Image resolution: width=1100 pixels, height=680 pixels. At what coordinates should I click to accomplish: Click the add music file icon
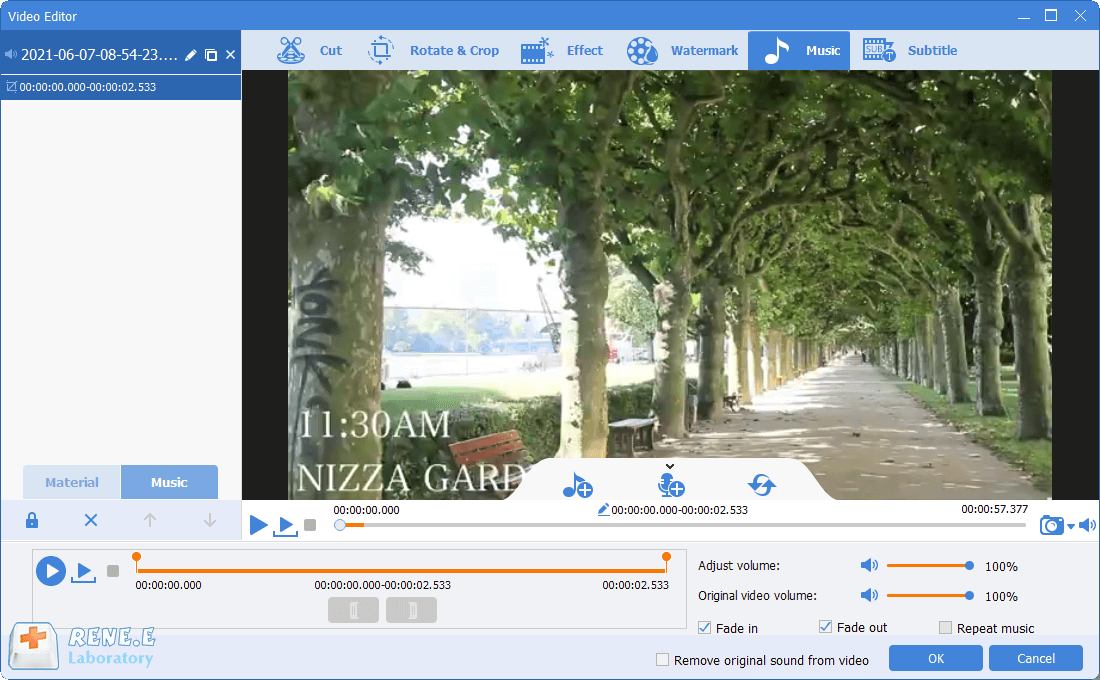(x=577, y=485)
